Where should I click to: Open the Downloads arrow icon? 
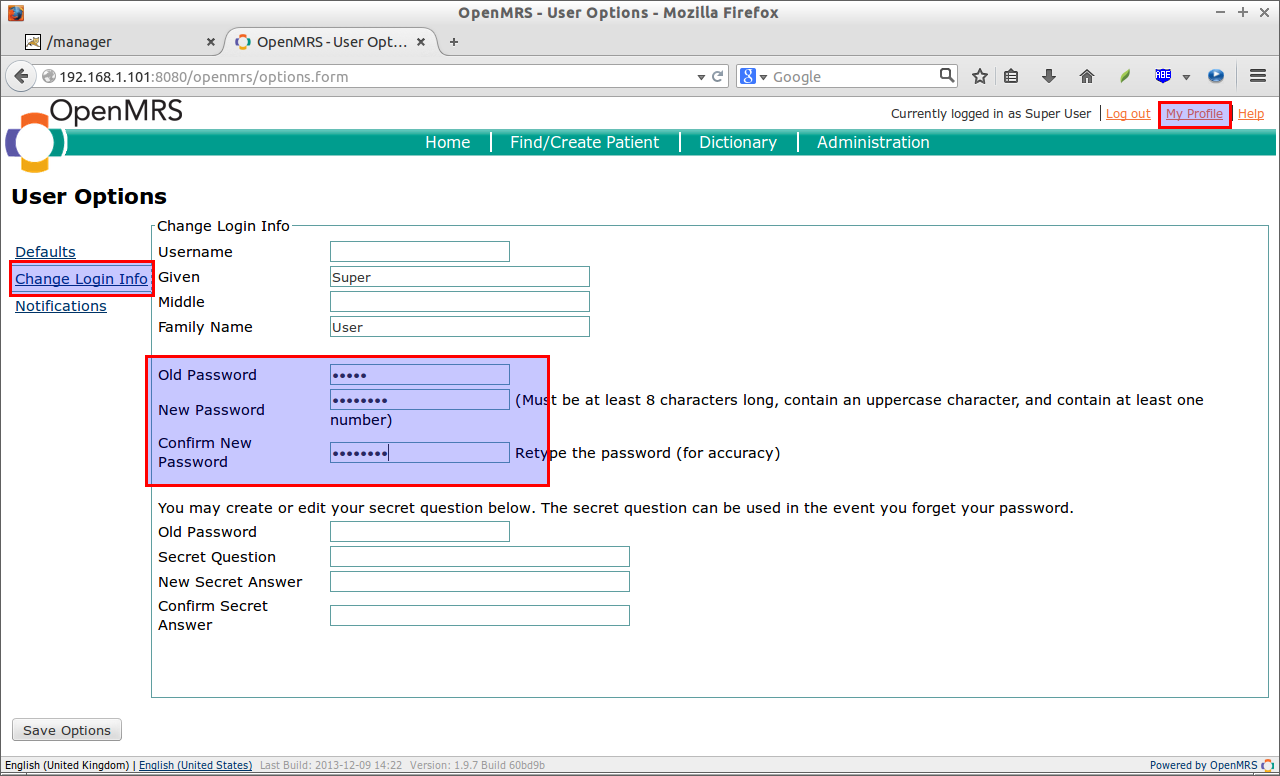point(1049,76)
